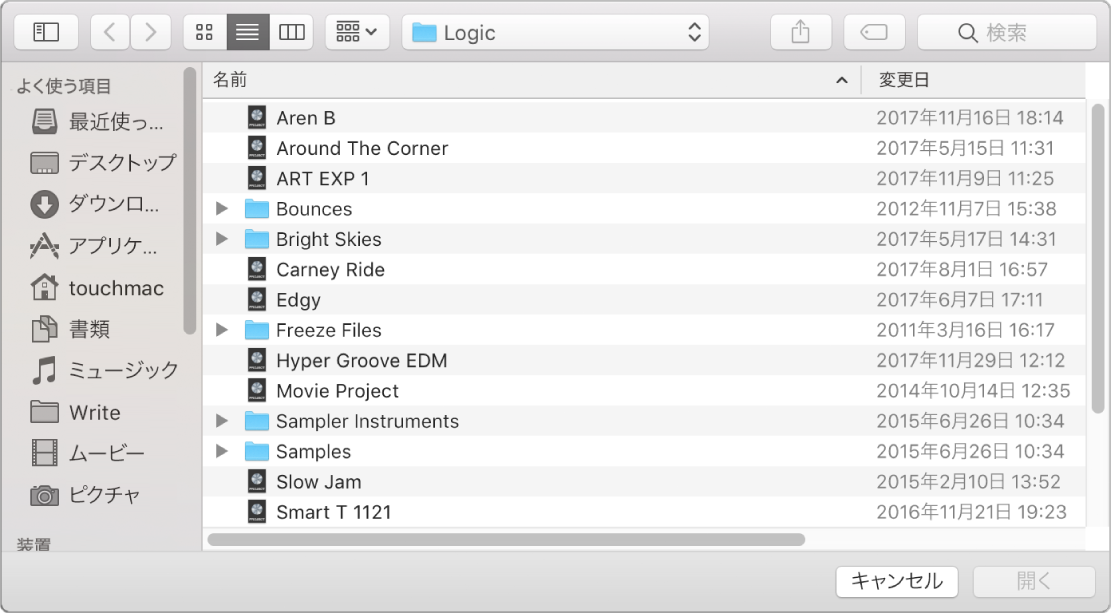
Task: Click in the 検索 search field
Action: (1007, 33)
